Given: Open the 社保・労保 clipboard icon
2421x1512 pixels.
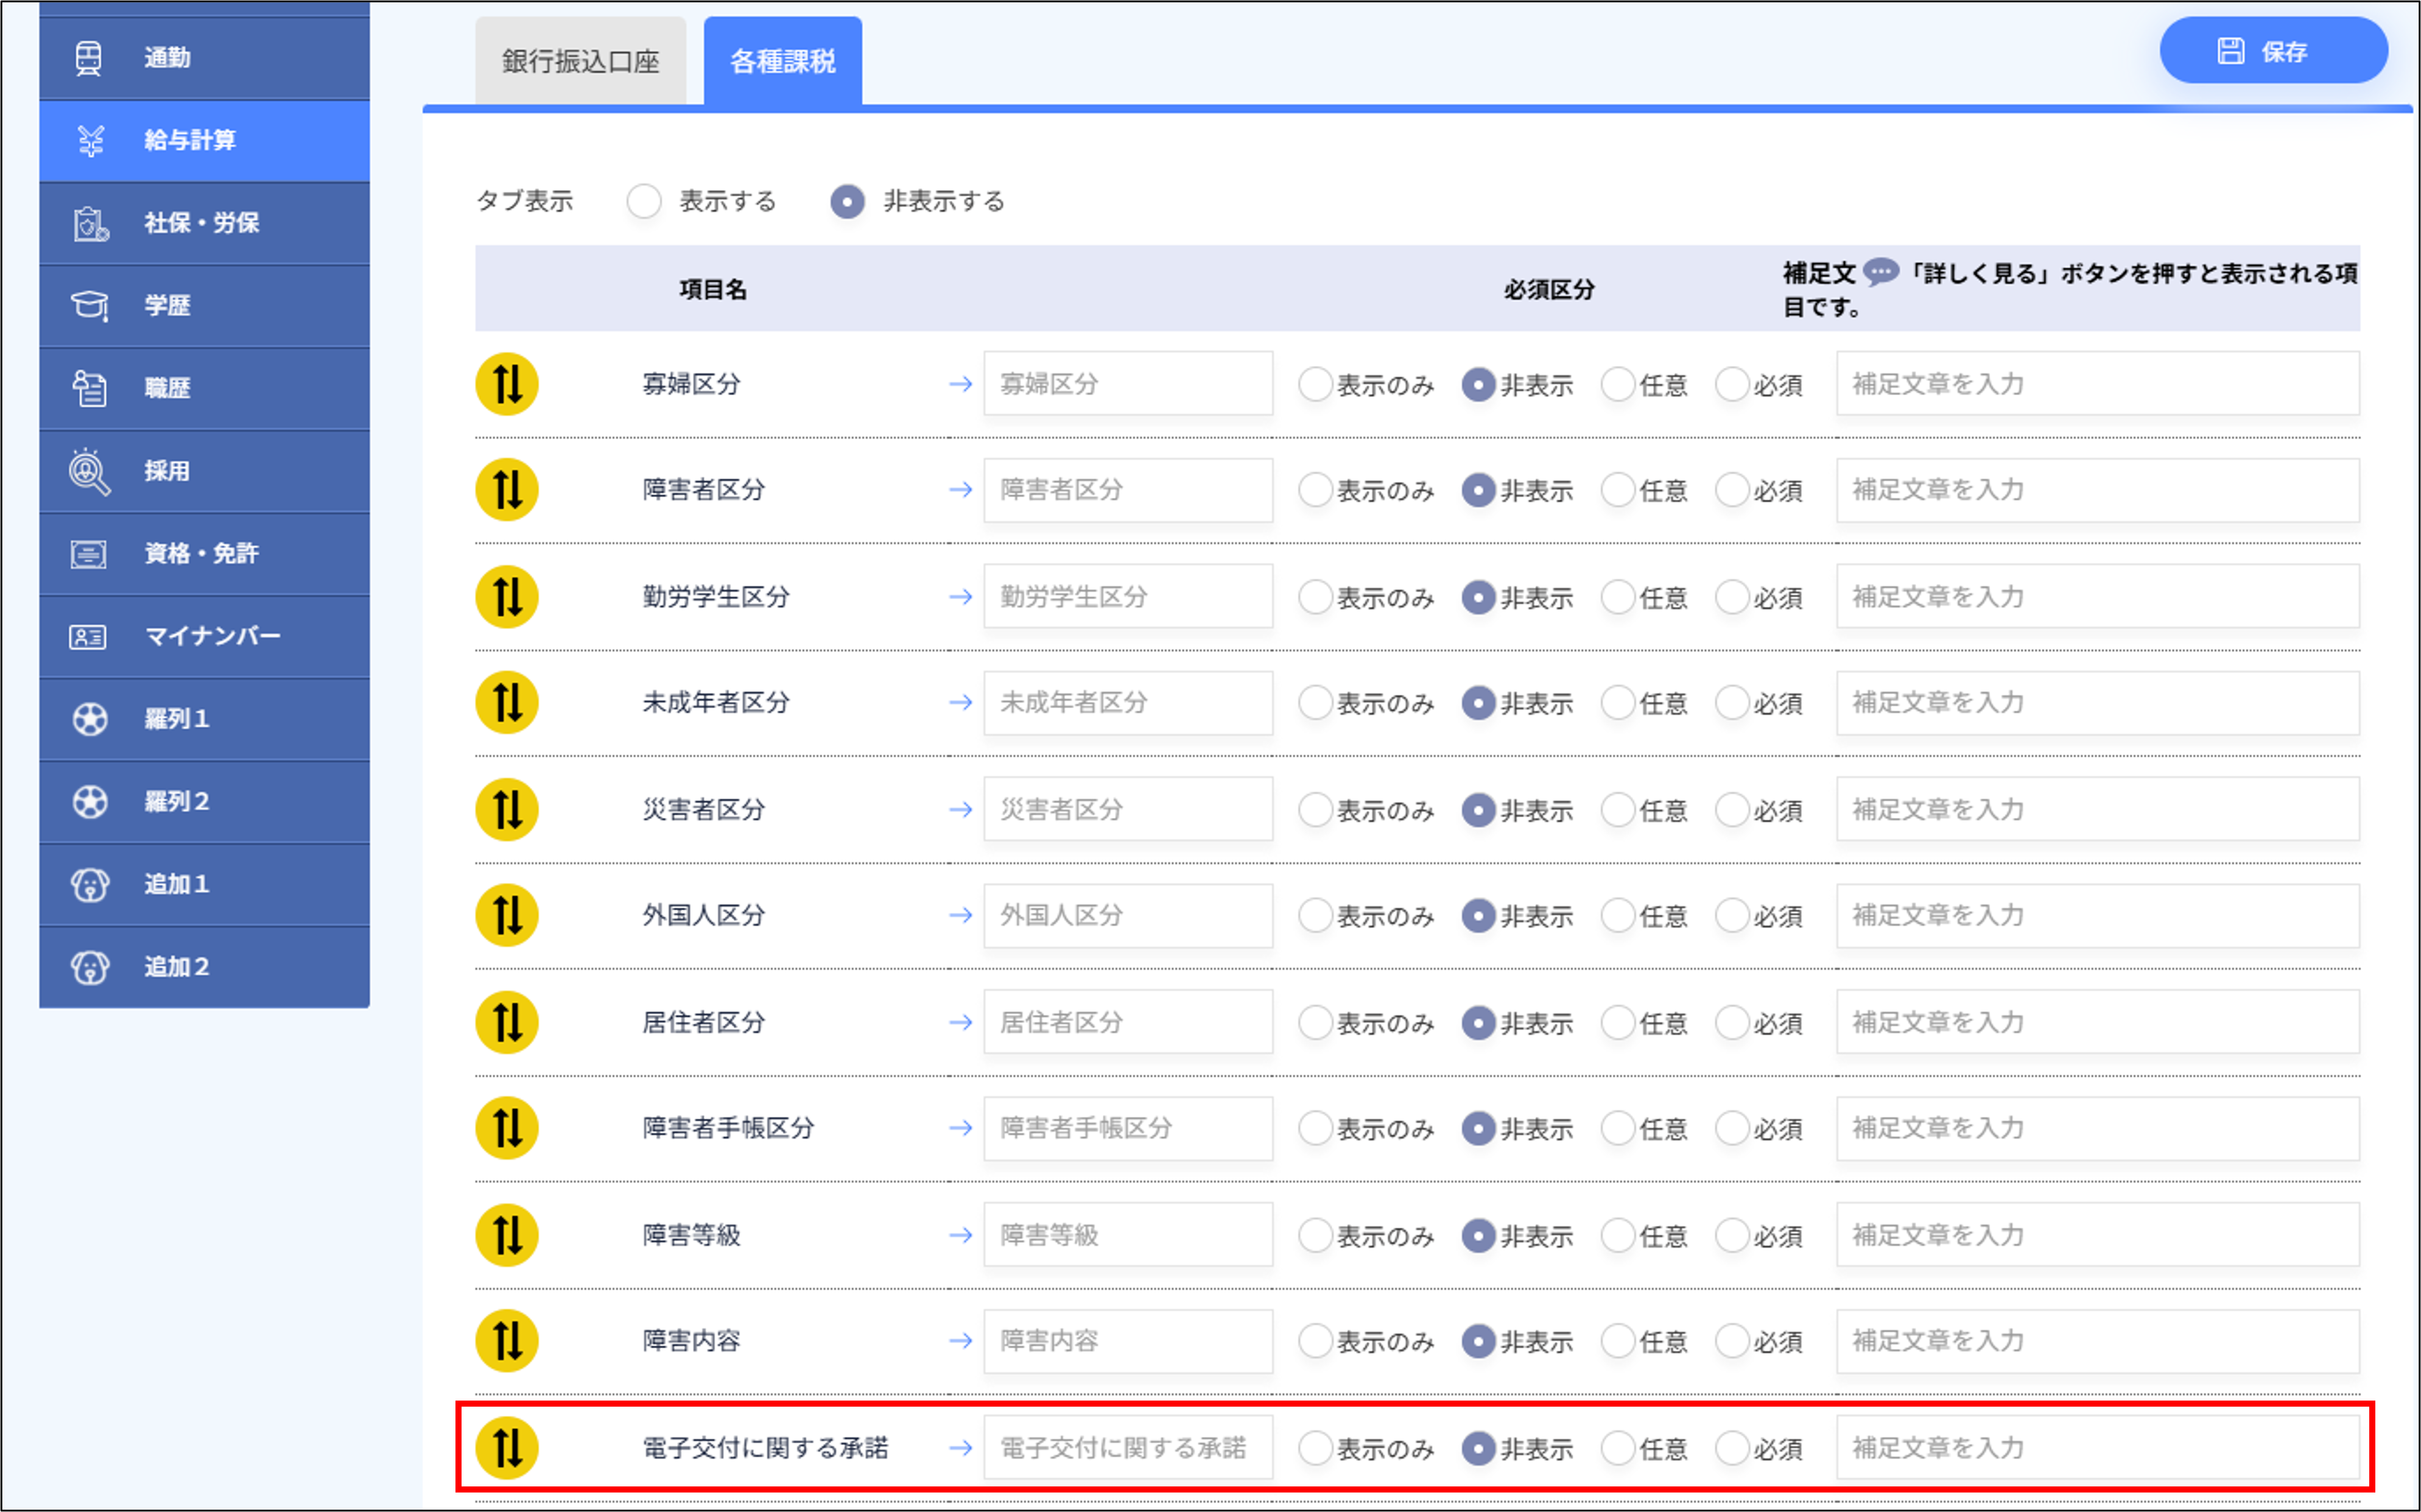Looking at the screenshot, I should click(90, 223).
